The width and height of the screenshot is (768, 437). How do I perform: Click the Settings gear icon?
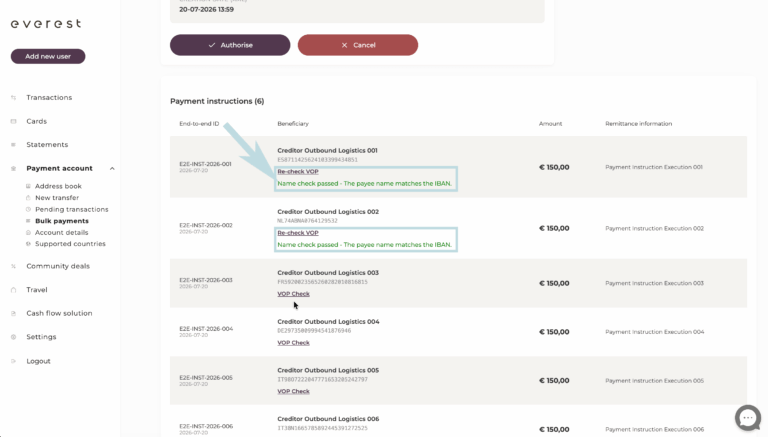(13, 337)
